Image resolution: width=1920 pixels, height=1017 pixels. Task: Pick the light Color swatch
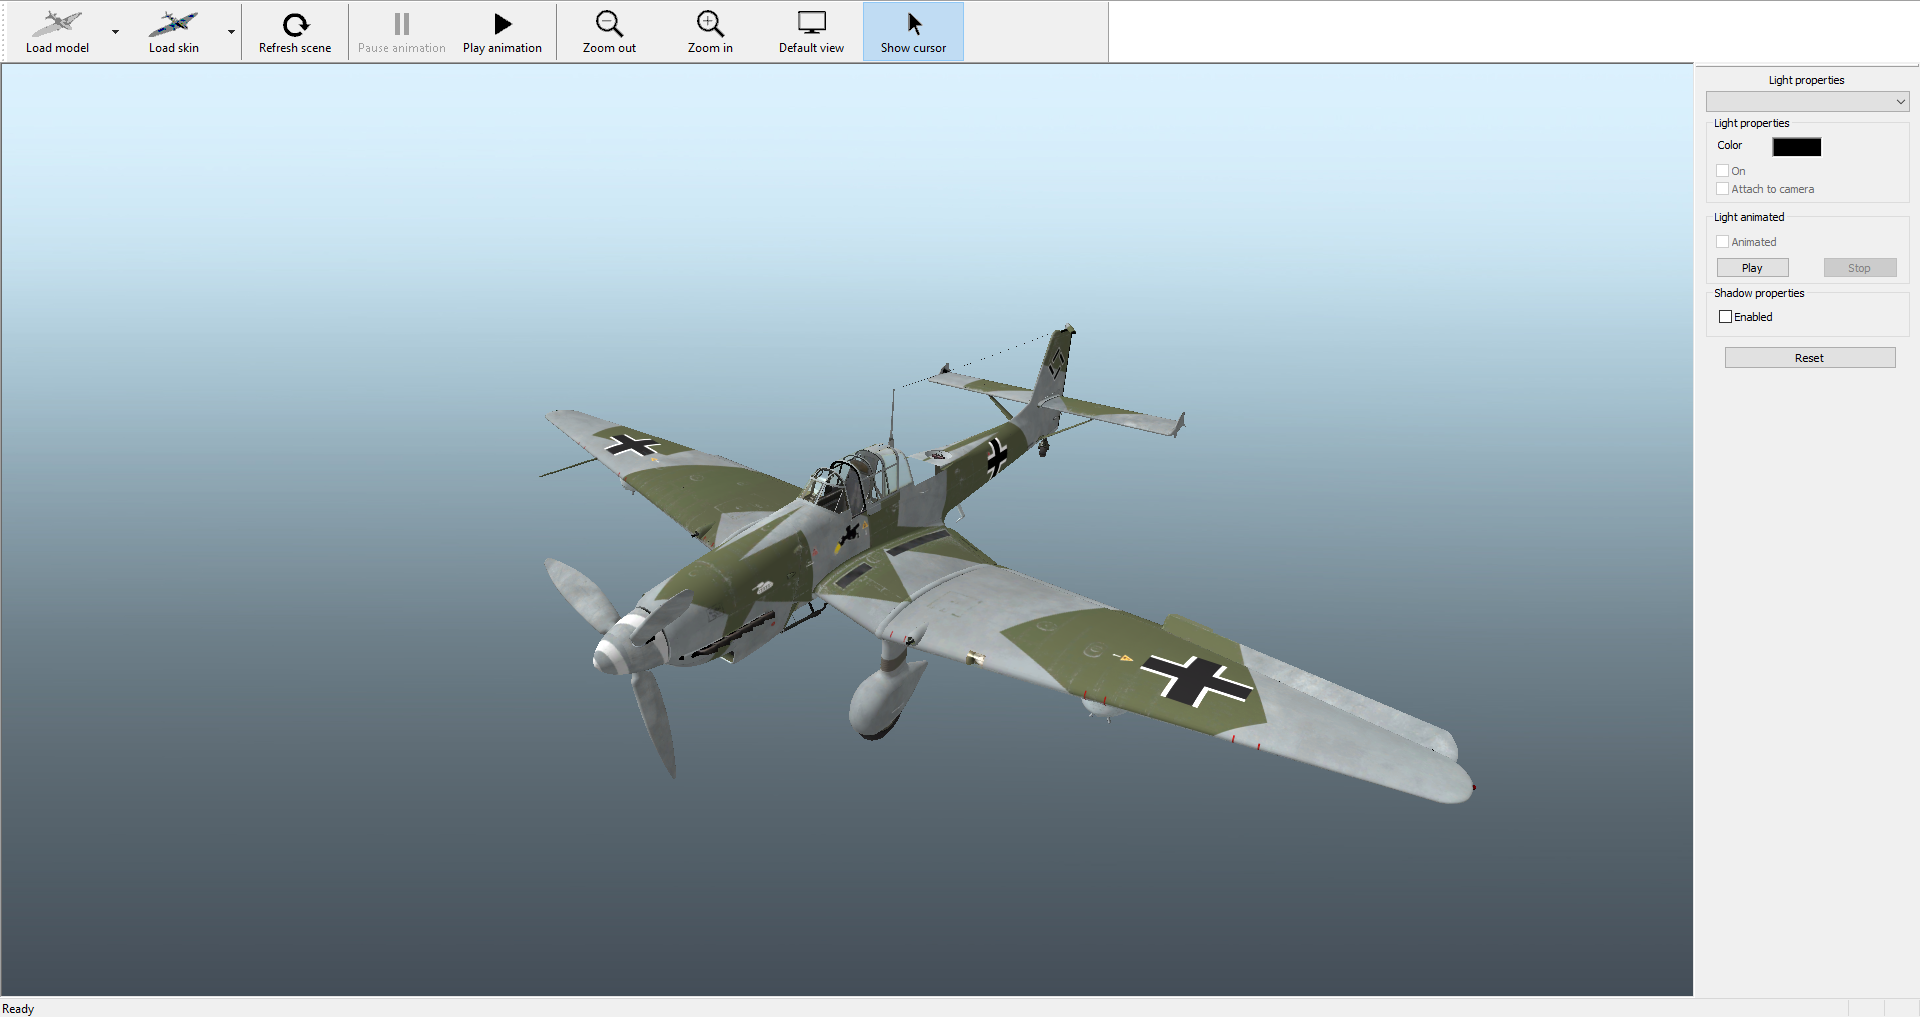pos(1796,147)
